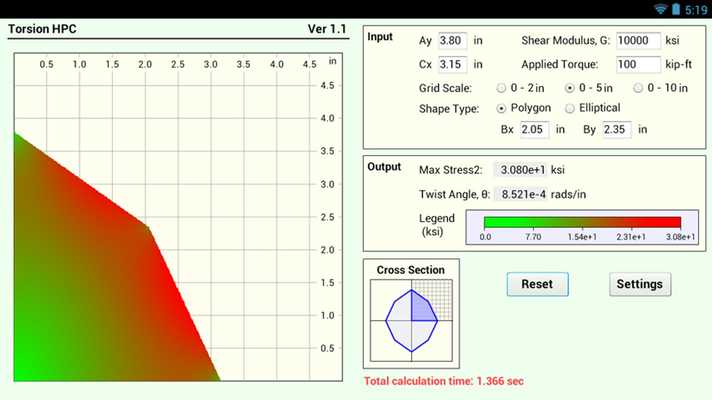Focus the Cx input field

(452, 64)
